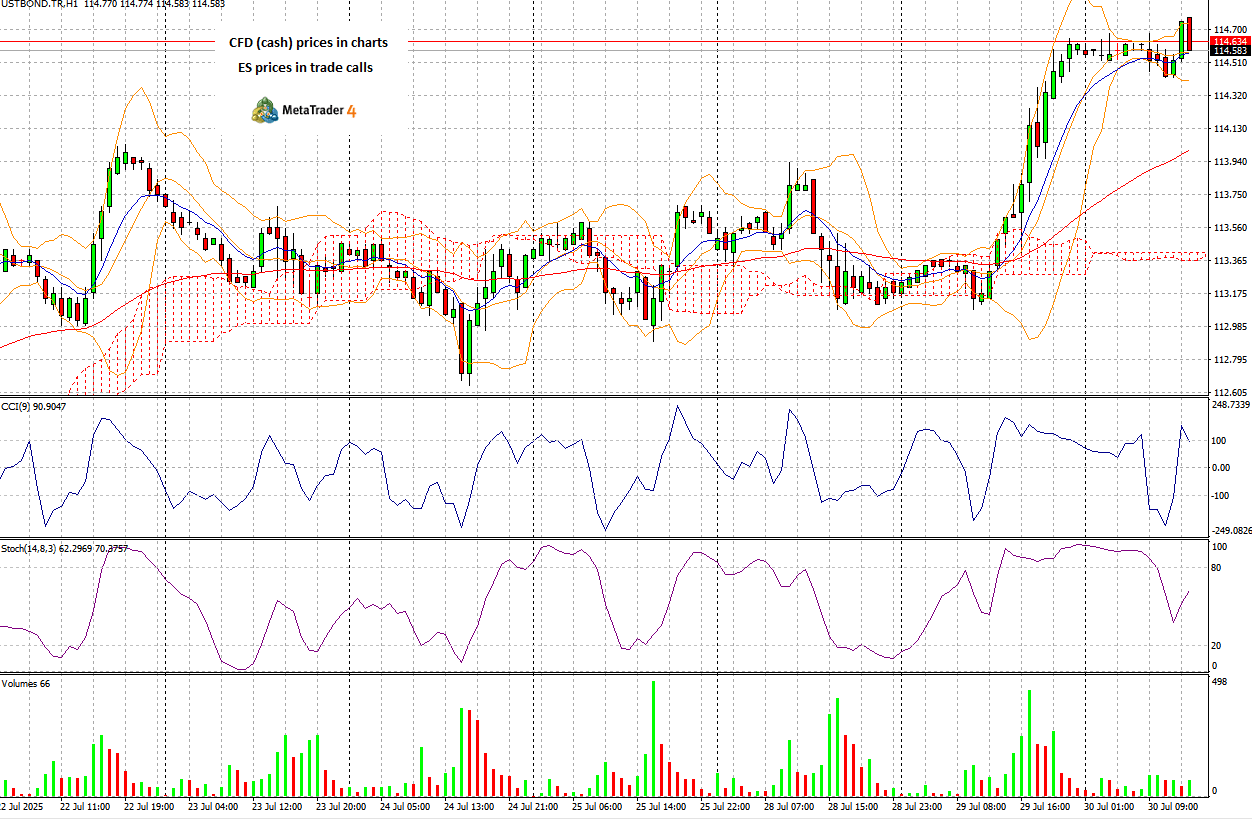This screenshot has width=1252, height=819.
Task: Click the 113.175 price axis label
Action: click(x=1230, y=294)
